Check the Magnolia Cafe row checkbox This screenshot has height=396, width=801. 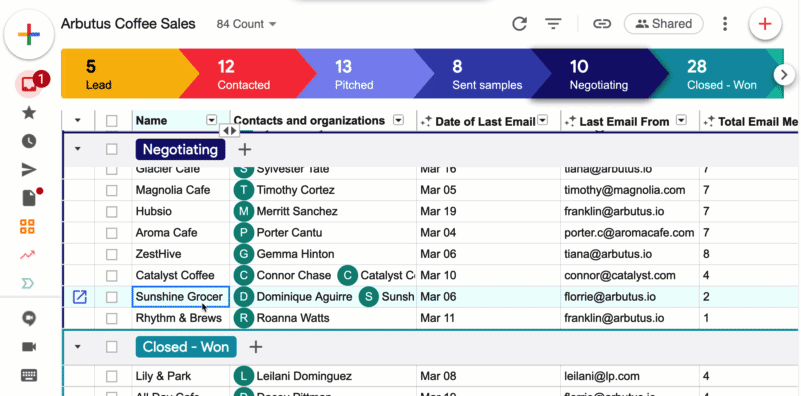[x=111, y=191]
